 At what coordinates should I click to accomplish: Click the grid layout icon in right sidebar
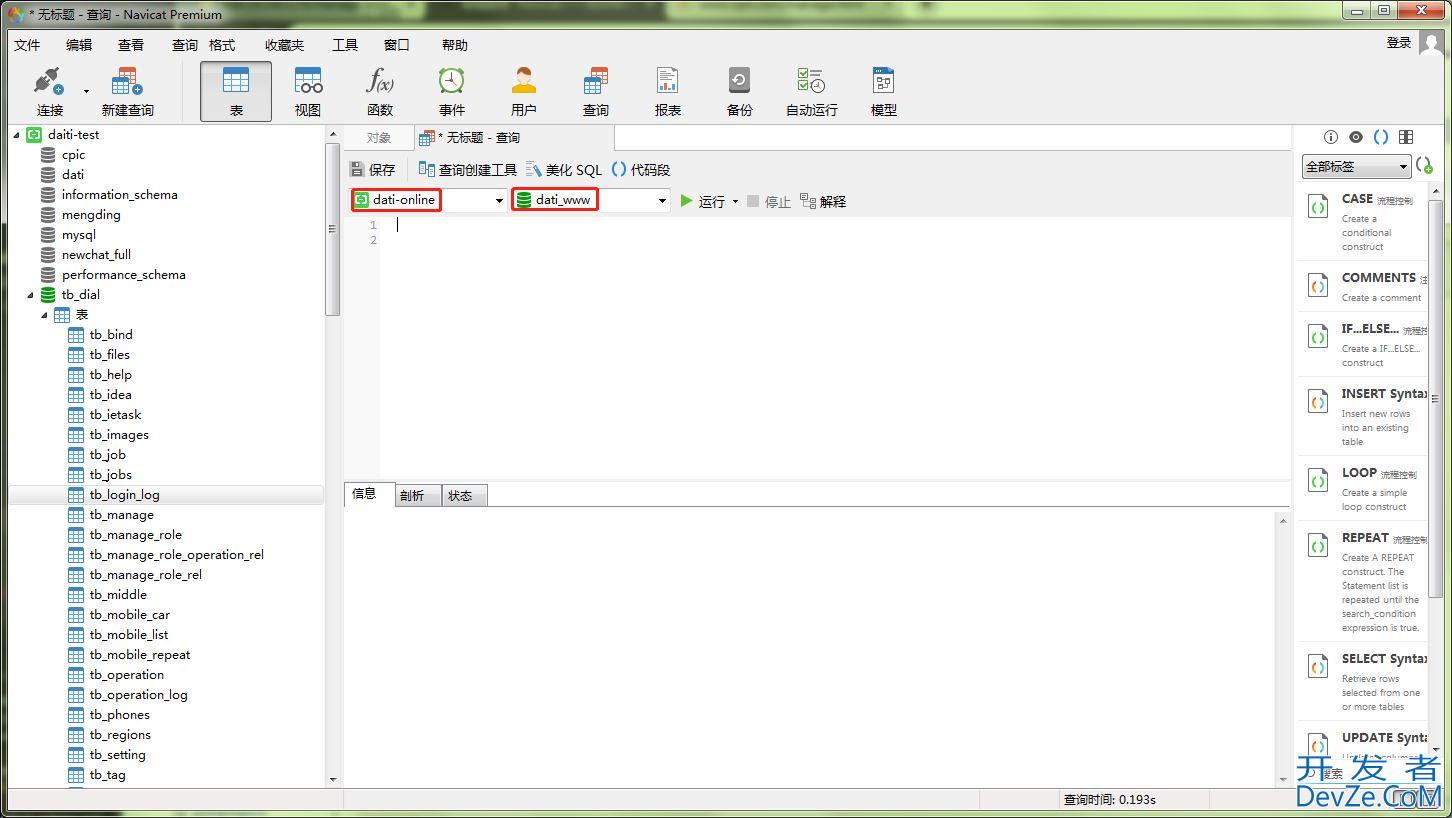click(x=1406, y=137)
